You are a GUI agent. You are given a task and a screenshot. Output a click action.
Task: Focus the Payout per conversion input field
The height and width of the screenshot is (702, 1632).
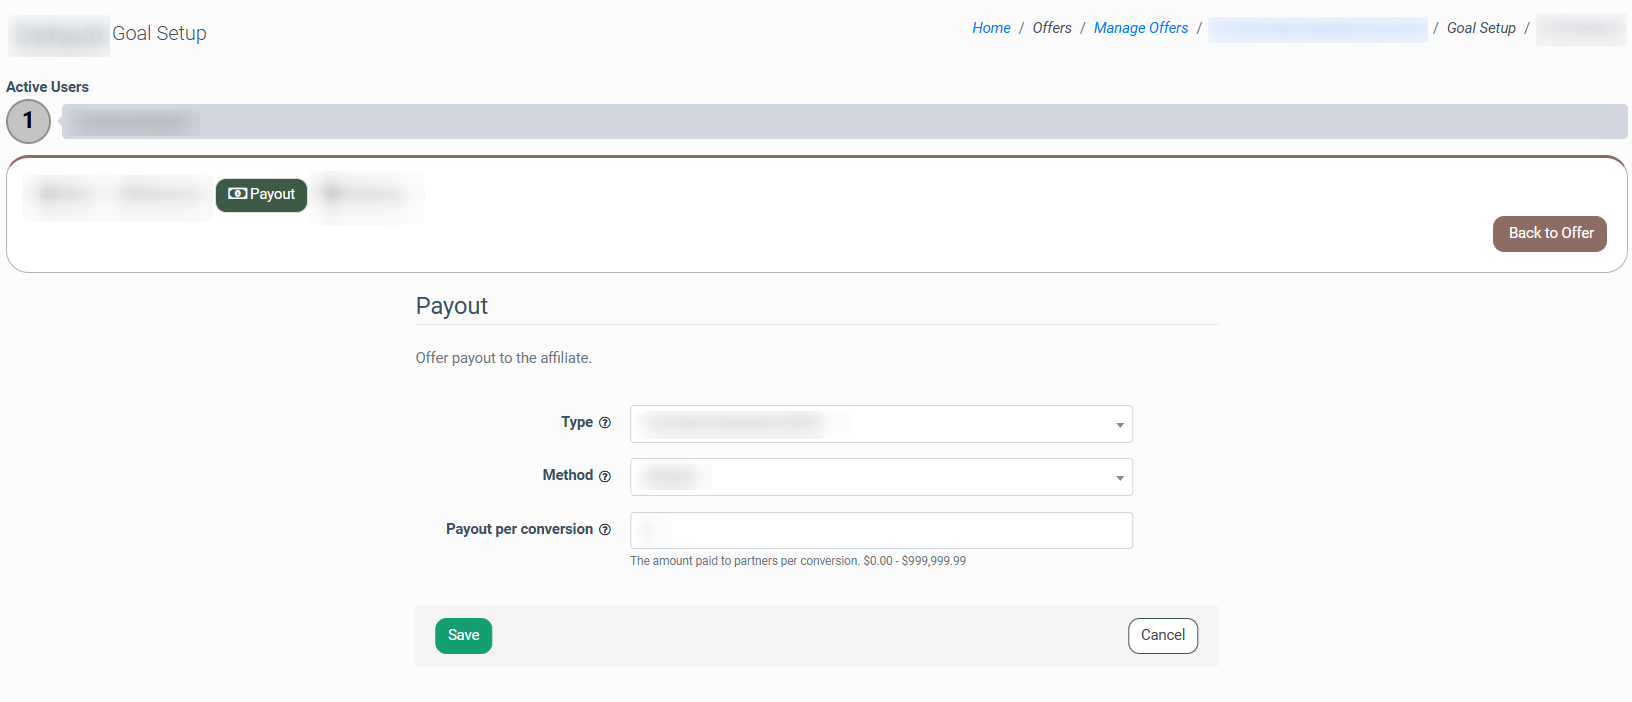880,531
